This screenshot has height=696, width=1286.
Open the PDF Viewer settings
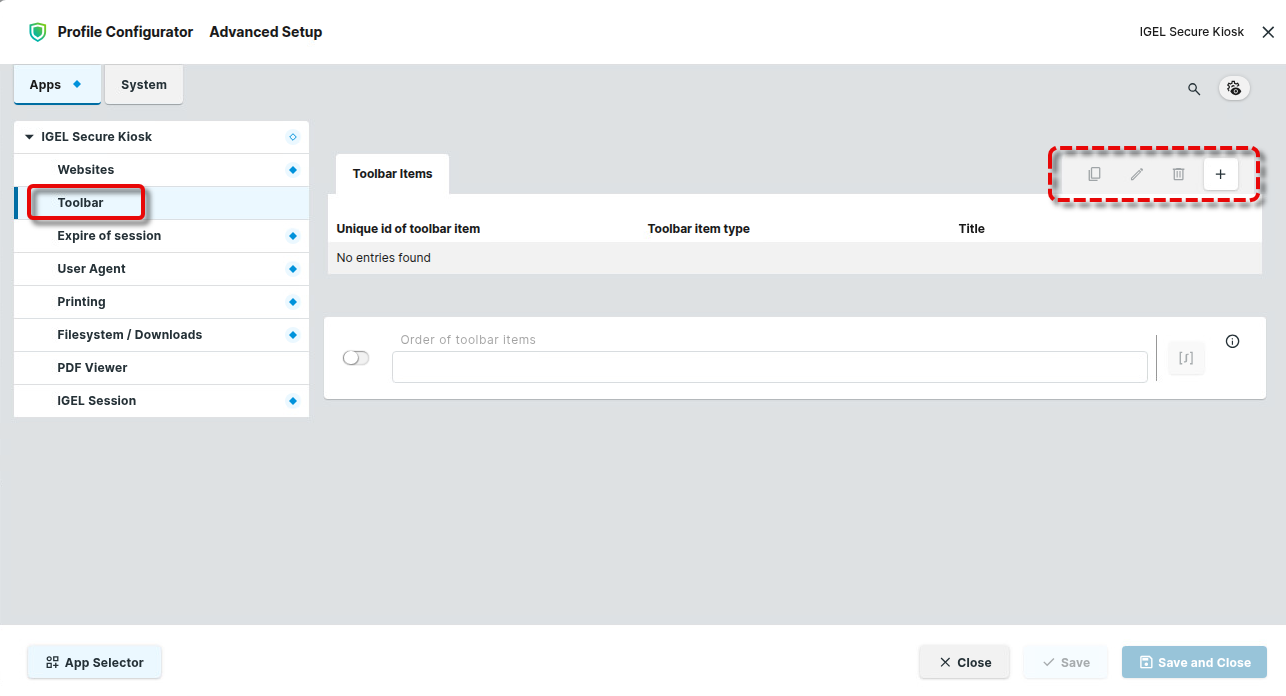[92, 368]
